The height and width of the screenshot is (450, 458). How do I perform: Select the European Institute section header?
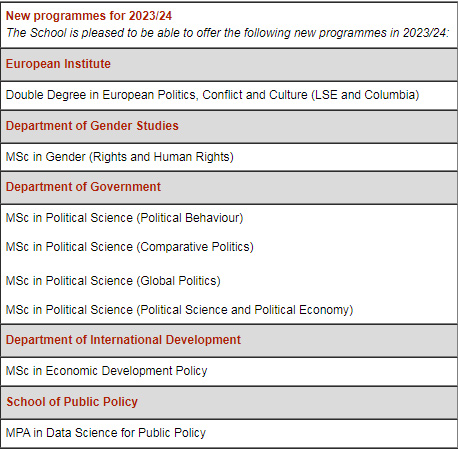58,64
